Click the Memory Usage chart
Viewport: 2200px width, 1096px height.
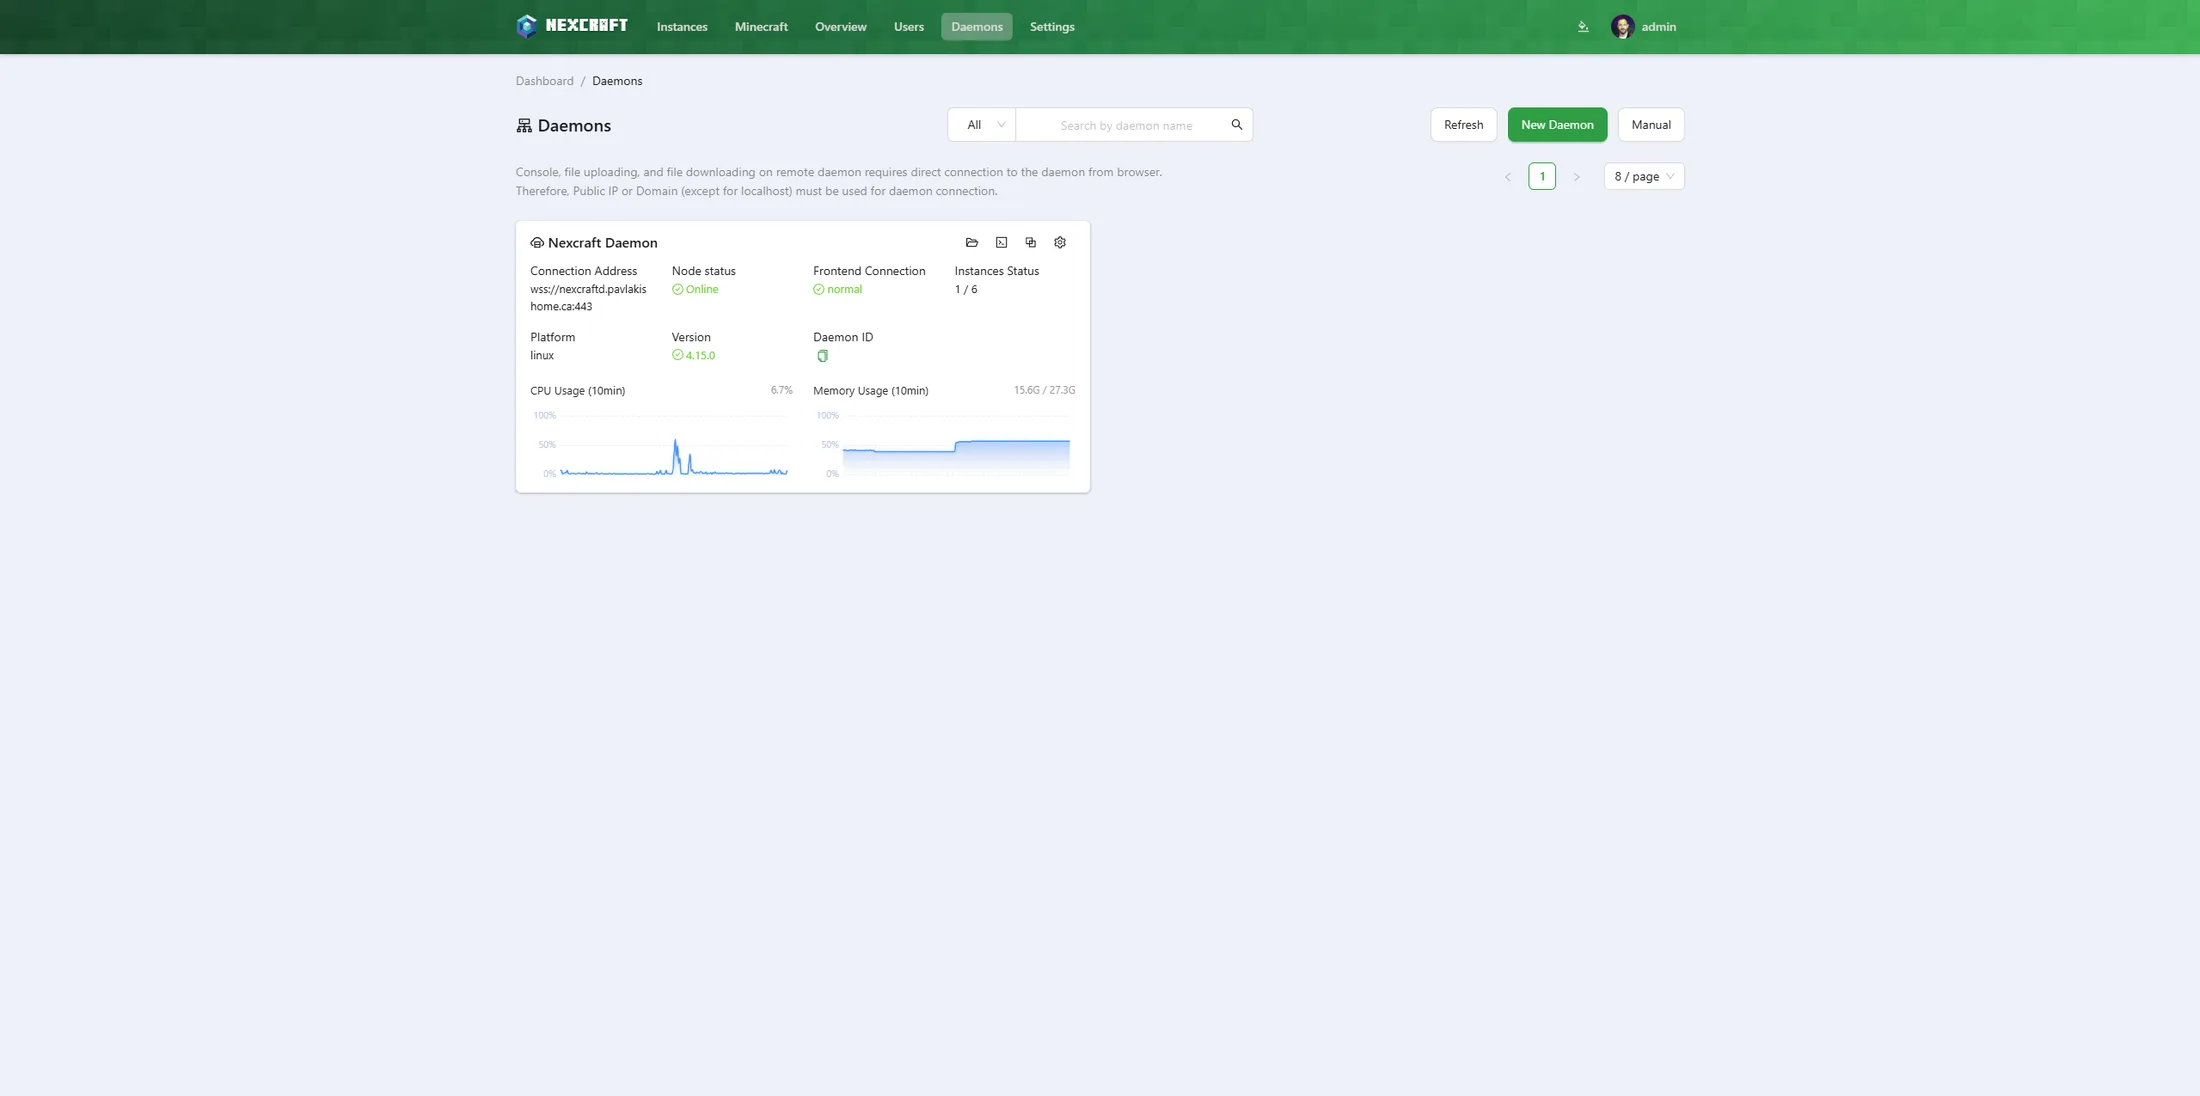click(x=944, y=444)
